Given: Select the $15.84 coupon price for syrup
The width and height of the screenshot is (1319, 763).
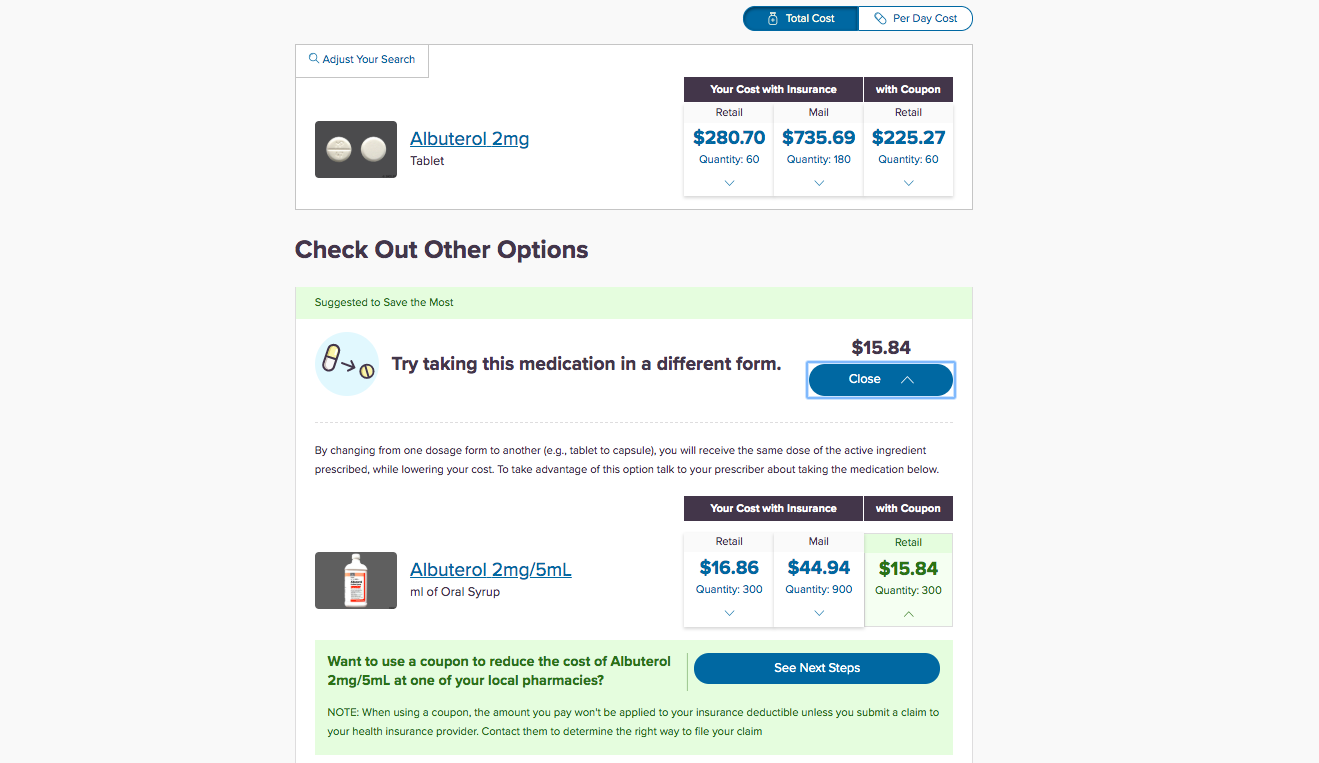Looking at the screenshot, I should pyautogui.click(x=908, y=569).
